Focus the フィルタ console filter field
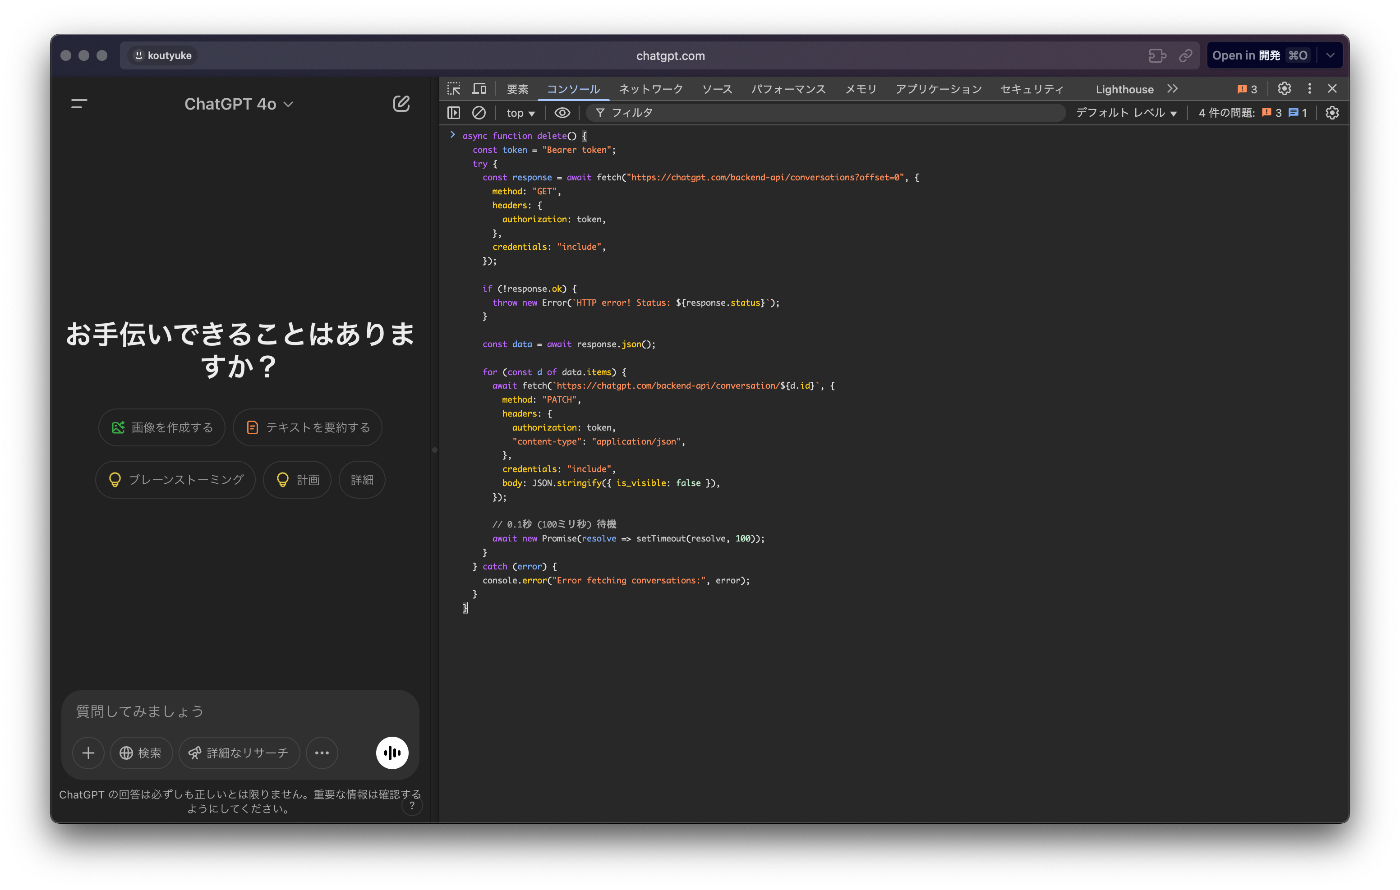This screenshot has width=1400, height=890. (x=825, y=113)
